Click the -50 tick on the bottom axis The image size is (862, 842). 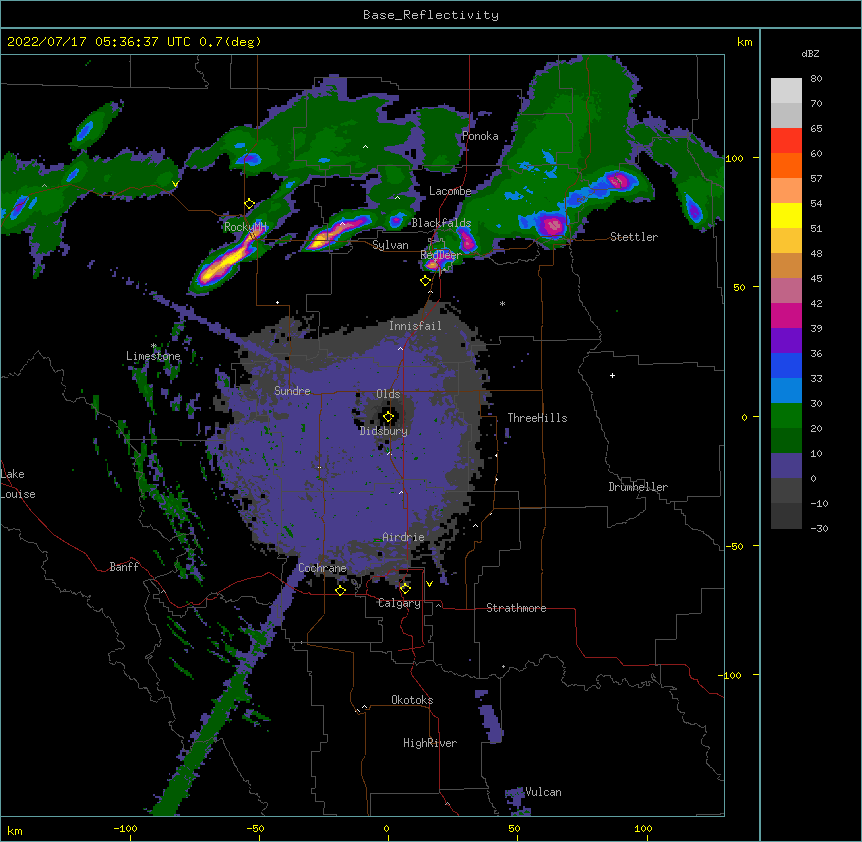click(x=255, y=828)
